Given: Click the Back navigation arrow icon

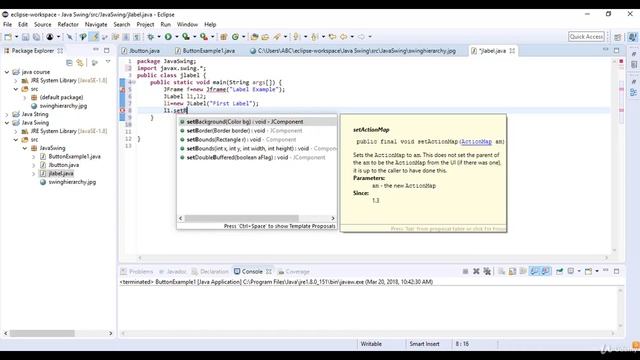Looking at the screenshot, I should tap(344, 37).
